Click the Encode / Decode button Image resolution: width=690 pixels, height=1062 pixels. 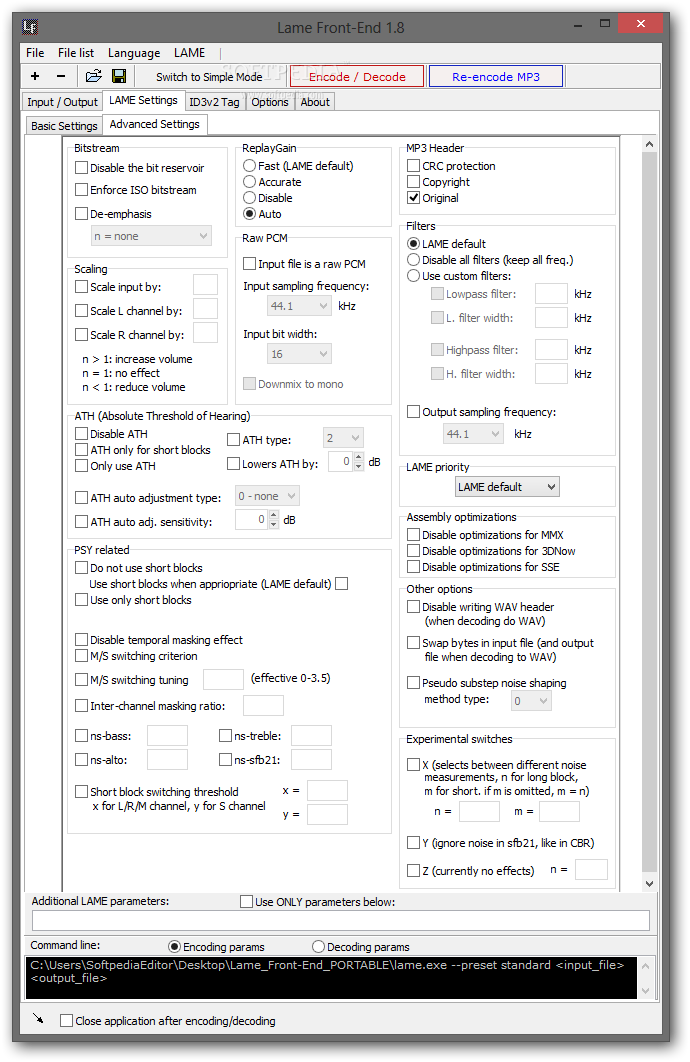[x=357, y=77]
